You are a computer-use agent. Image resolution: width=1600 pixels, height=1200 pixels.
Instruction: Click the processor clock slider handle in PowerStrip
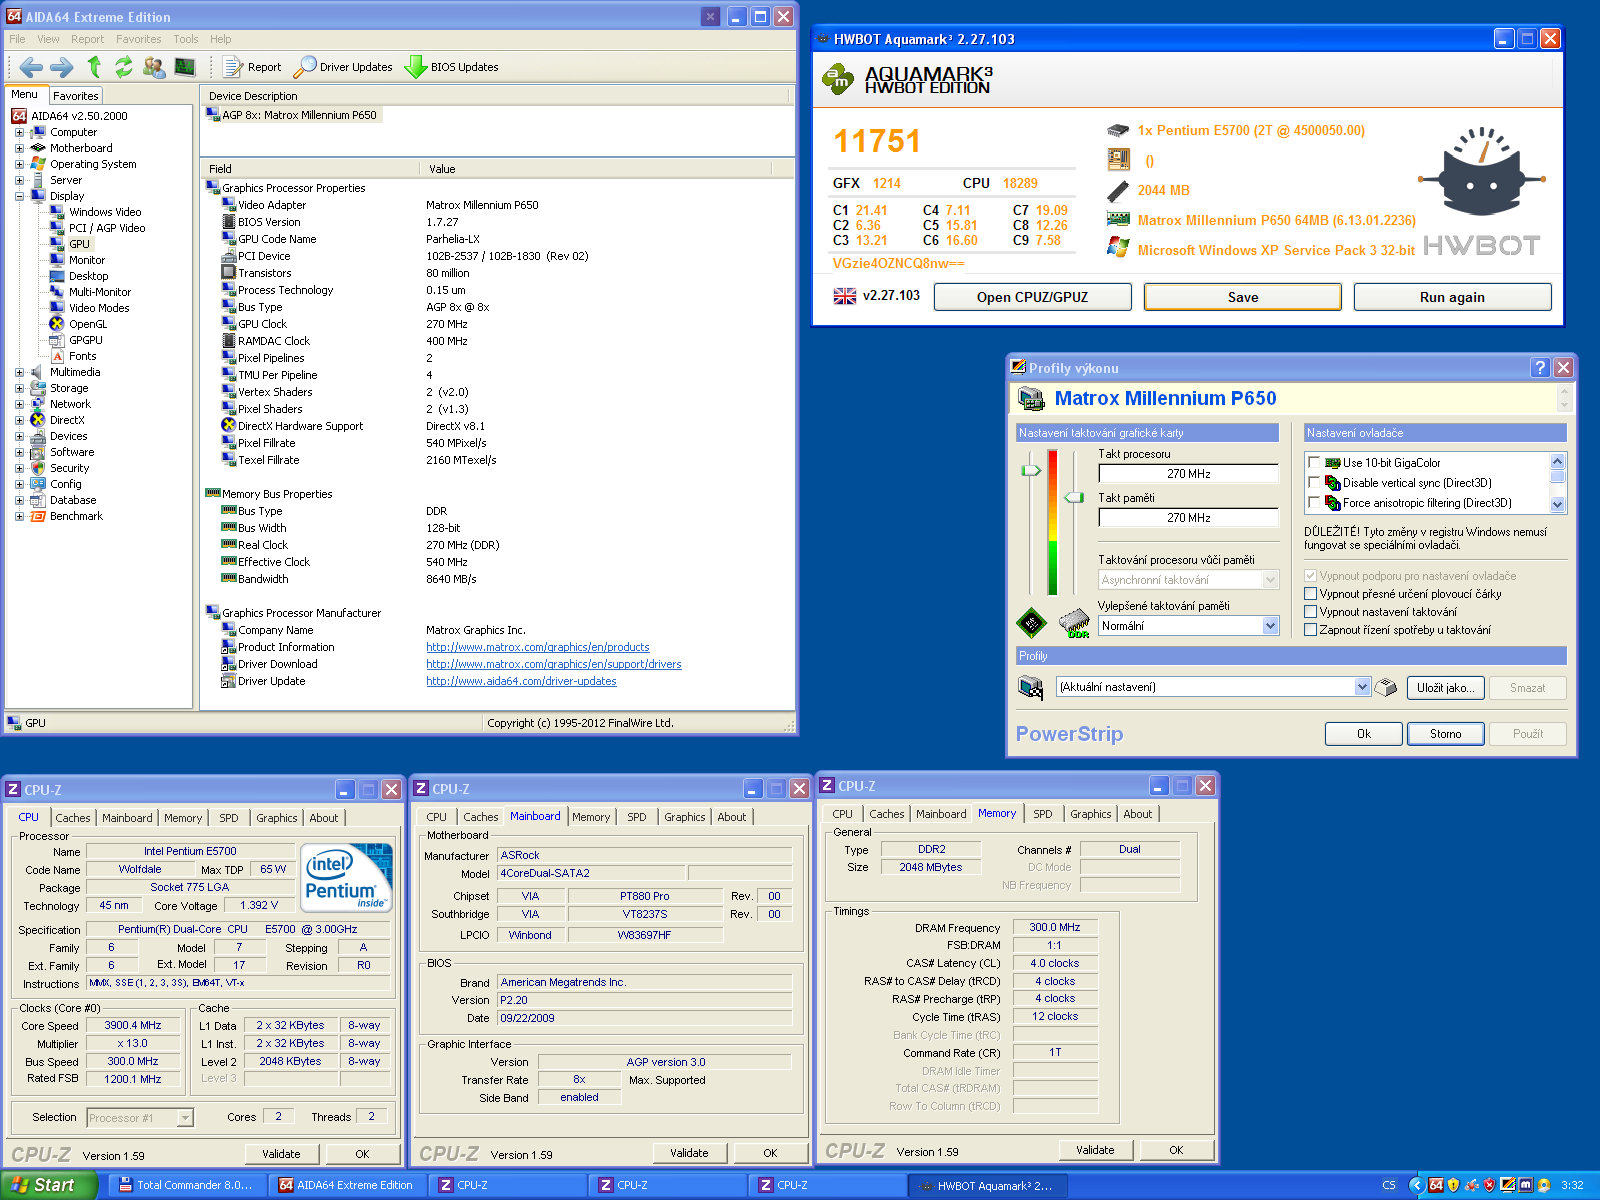tap(1031, 470)
